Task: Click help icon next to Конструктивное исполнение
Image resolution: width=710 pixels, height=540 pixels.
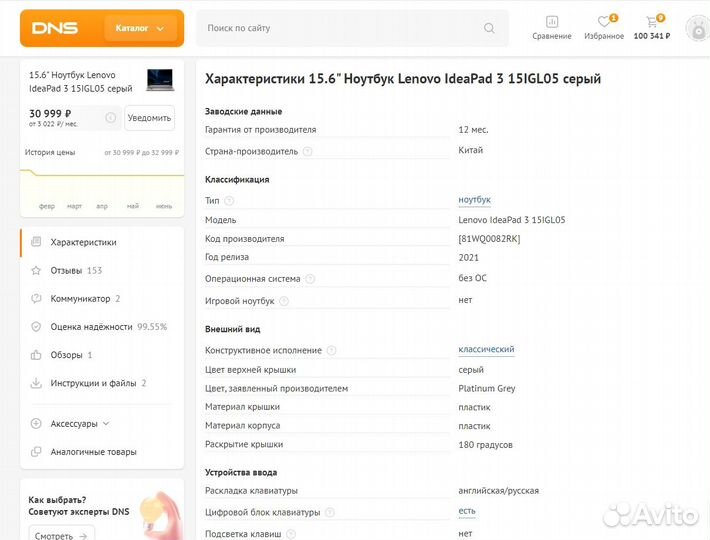Action: coord(331,350)
